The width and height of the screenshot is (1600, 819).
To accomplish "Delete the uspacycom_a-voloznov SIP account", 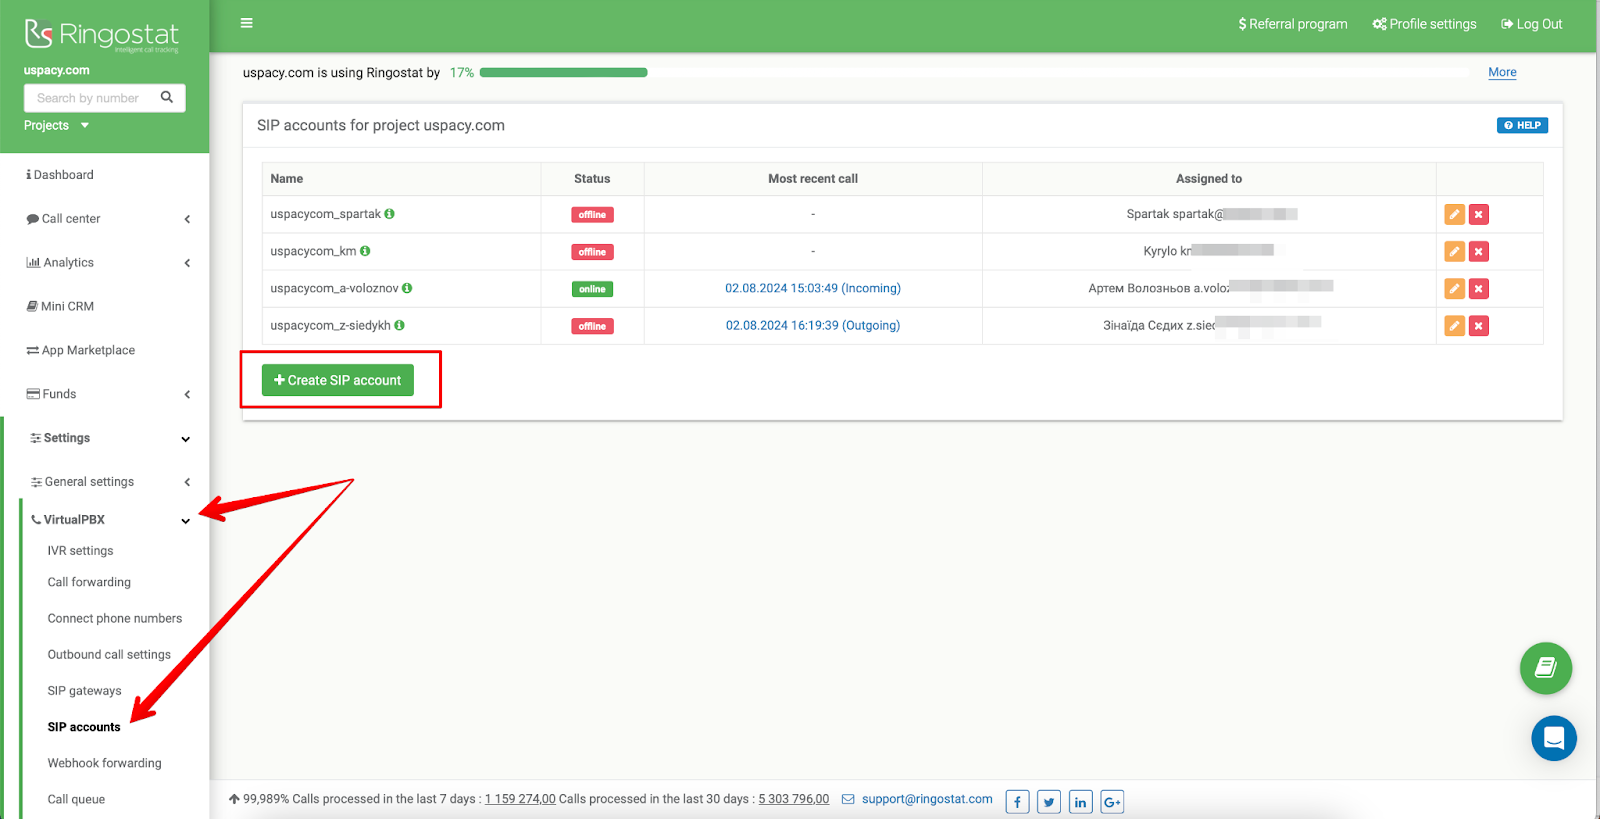I will pos(1479,288).
